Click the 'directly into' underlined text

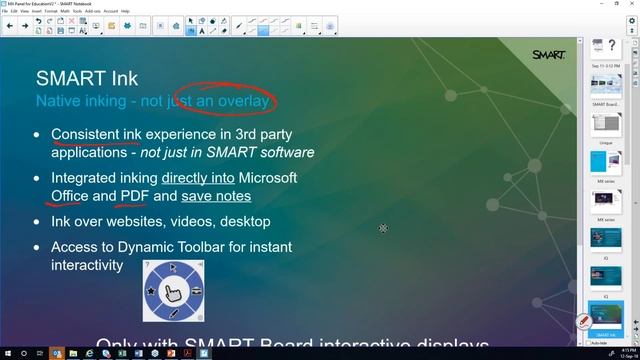point(198,178)
